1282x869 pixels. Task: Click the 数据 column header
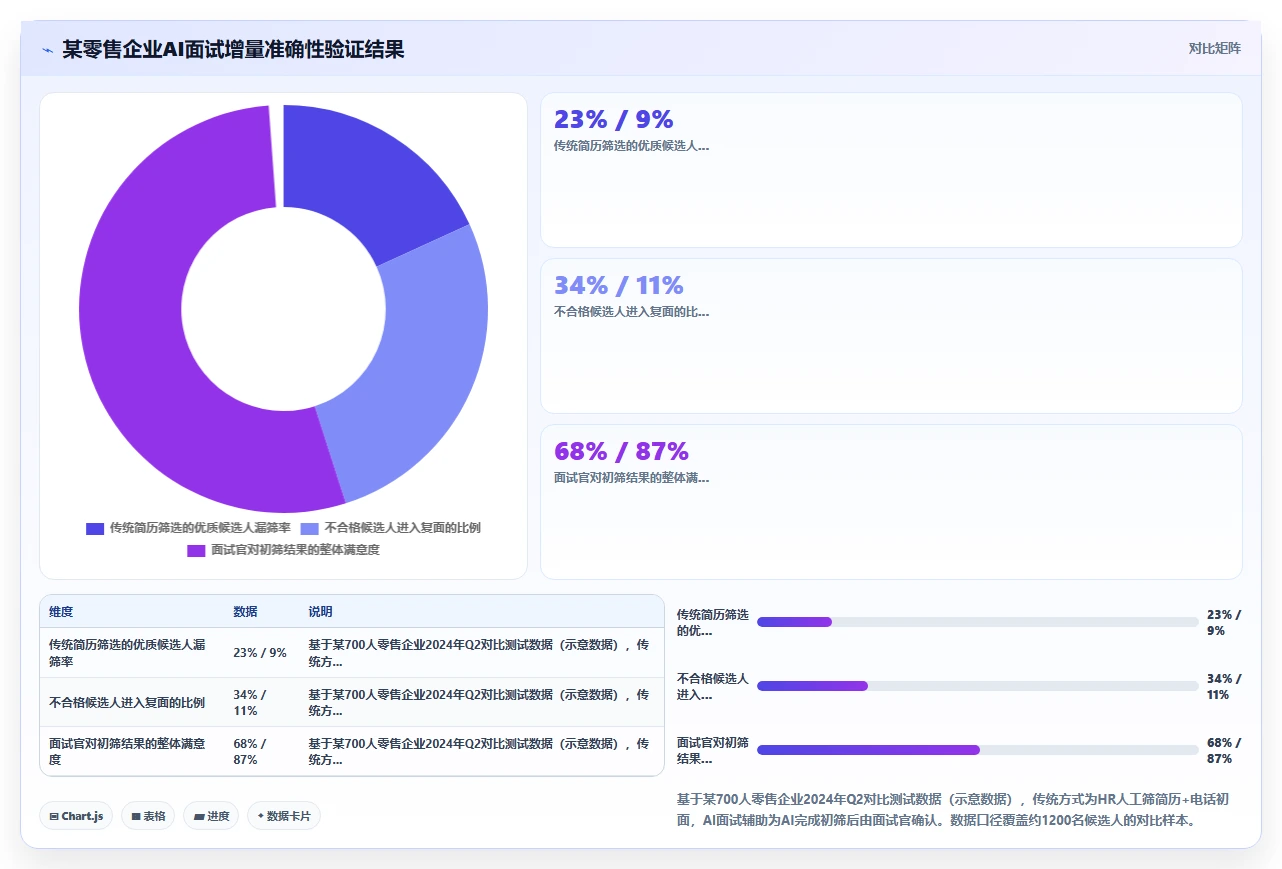[x=245, y=612]
